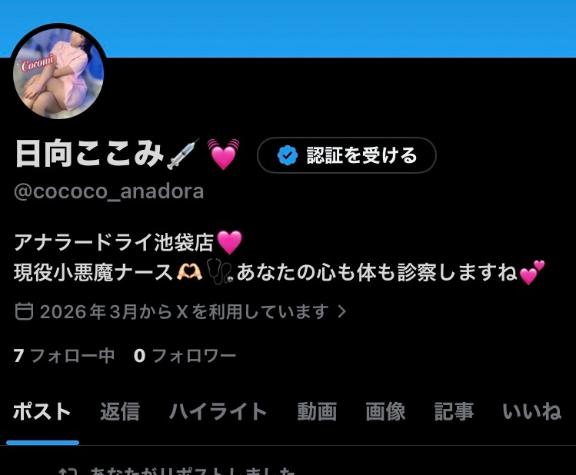Switch to the 記事 tab
The height and width of the screenshot is (475, 576).
pyautogui.click(x=454, y=411)
